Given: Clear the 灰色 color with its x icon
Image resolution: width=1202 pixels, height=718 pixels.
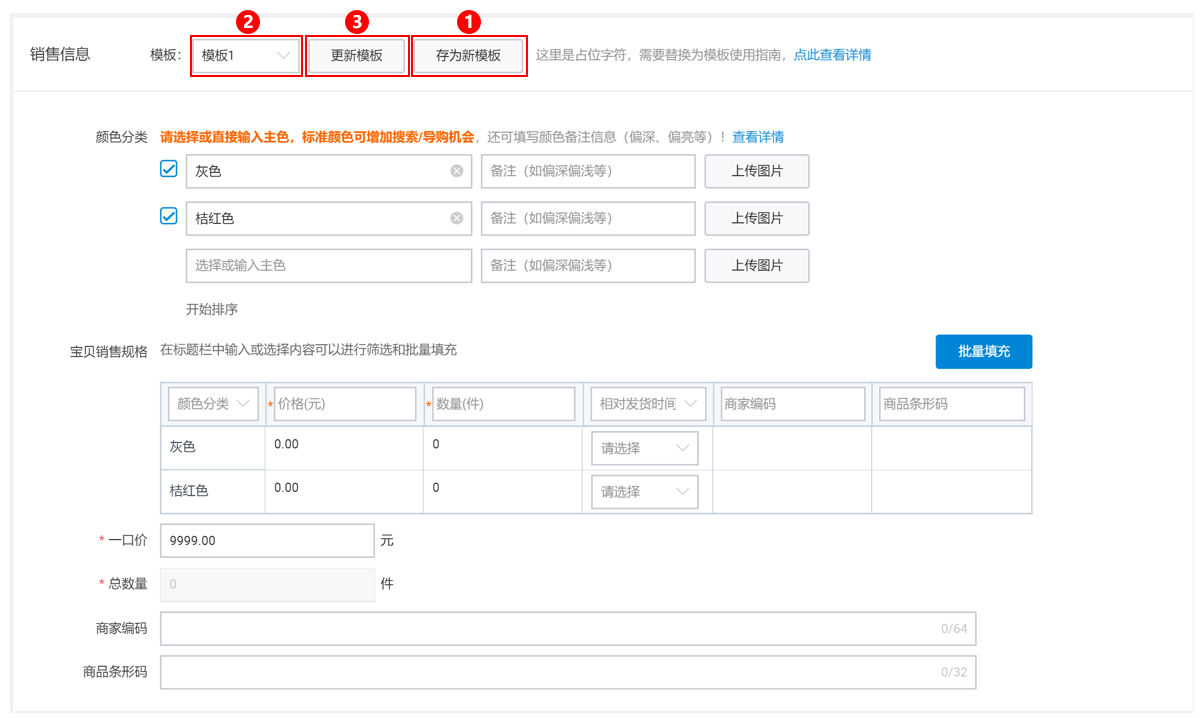Looking at the screenshot, I should [x=457, y=171].
